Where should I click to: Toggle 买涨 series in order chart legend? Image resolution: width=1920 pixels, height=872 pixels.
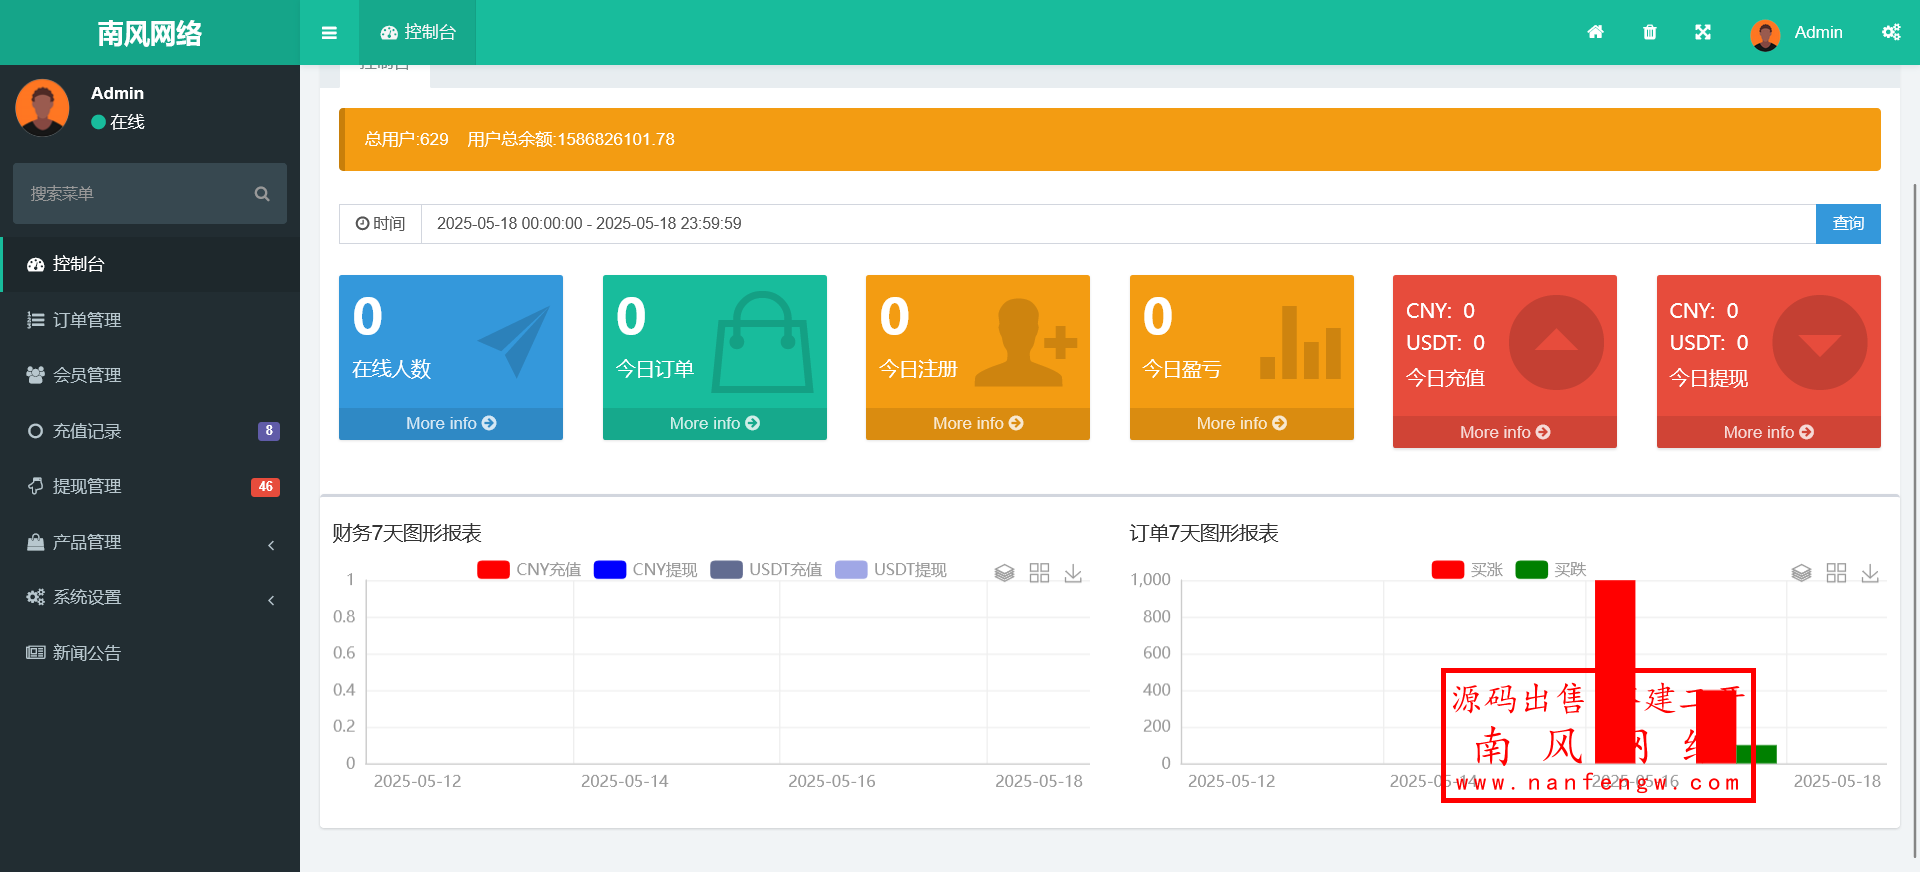pos(1467,570)
